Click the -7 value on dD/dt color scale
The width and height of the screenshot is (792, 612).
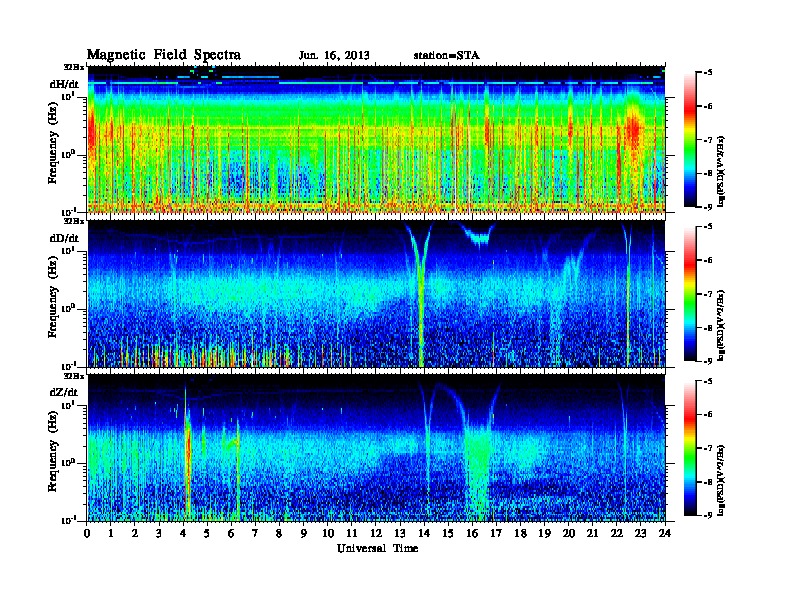coord(708,293)
